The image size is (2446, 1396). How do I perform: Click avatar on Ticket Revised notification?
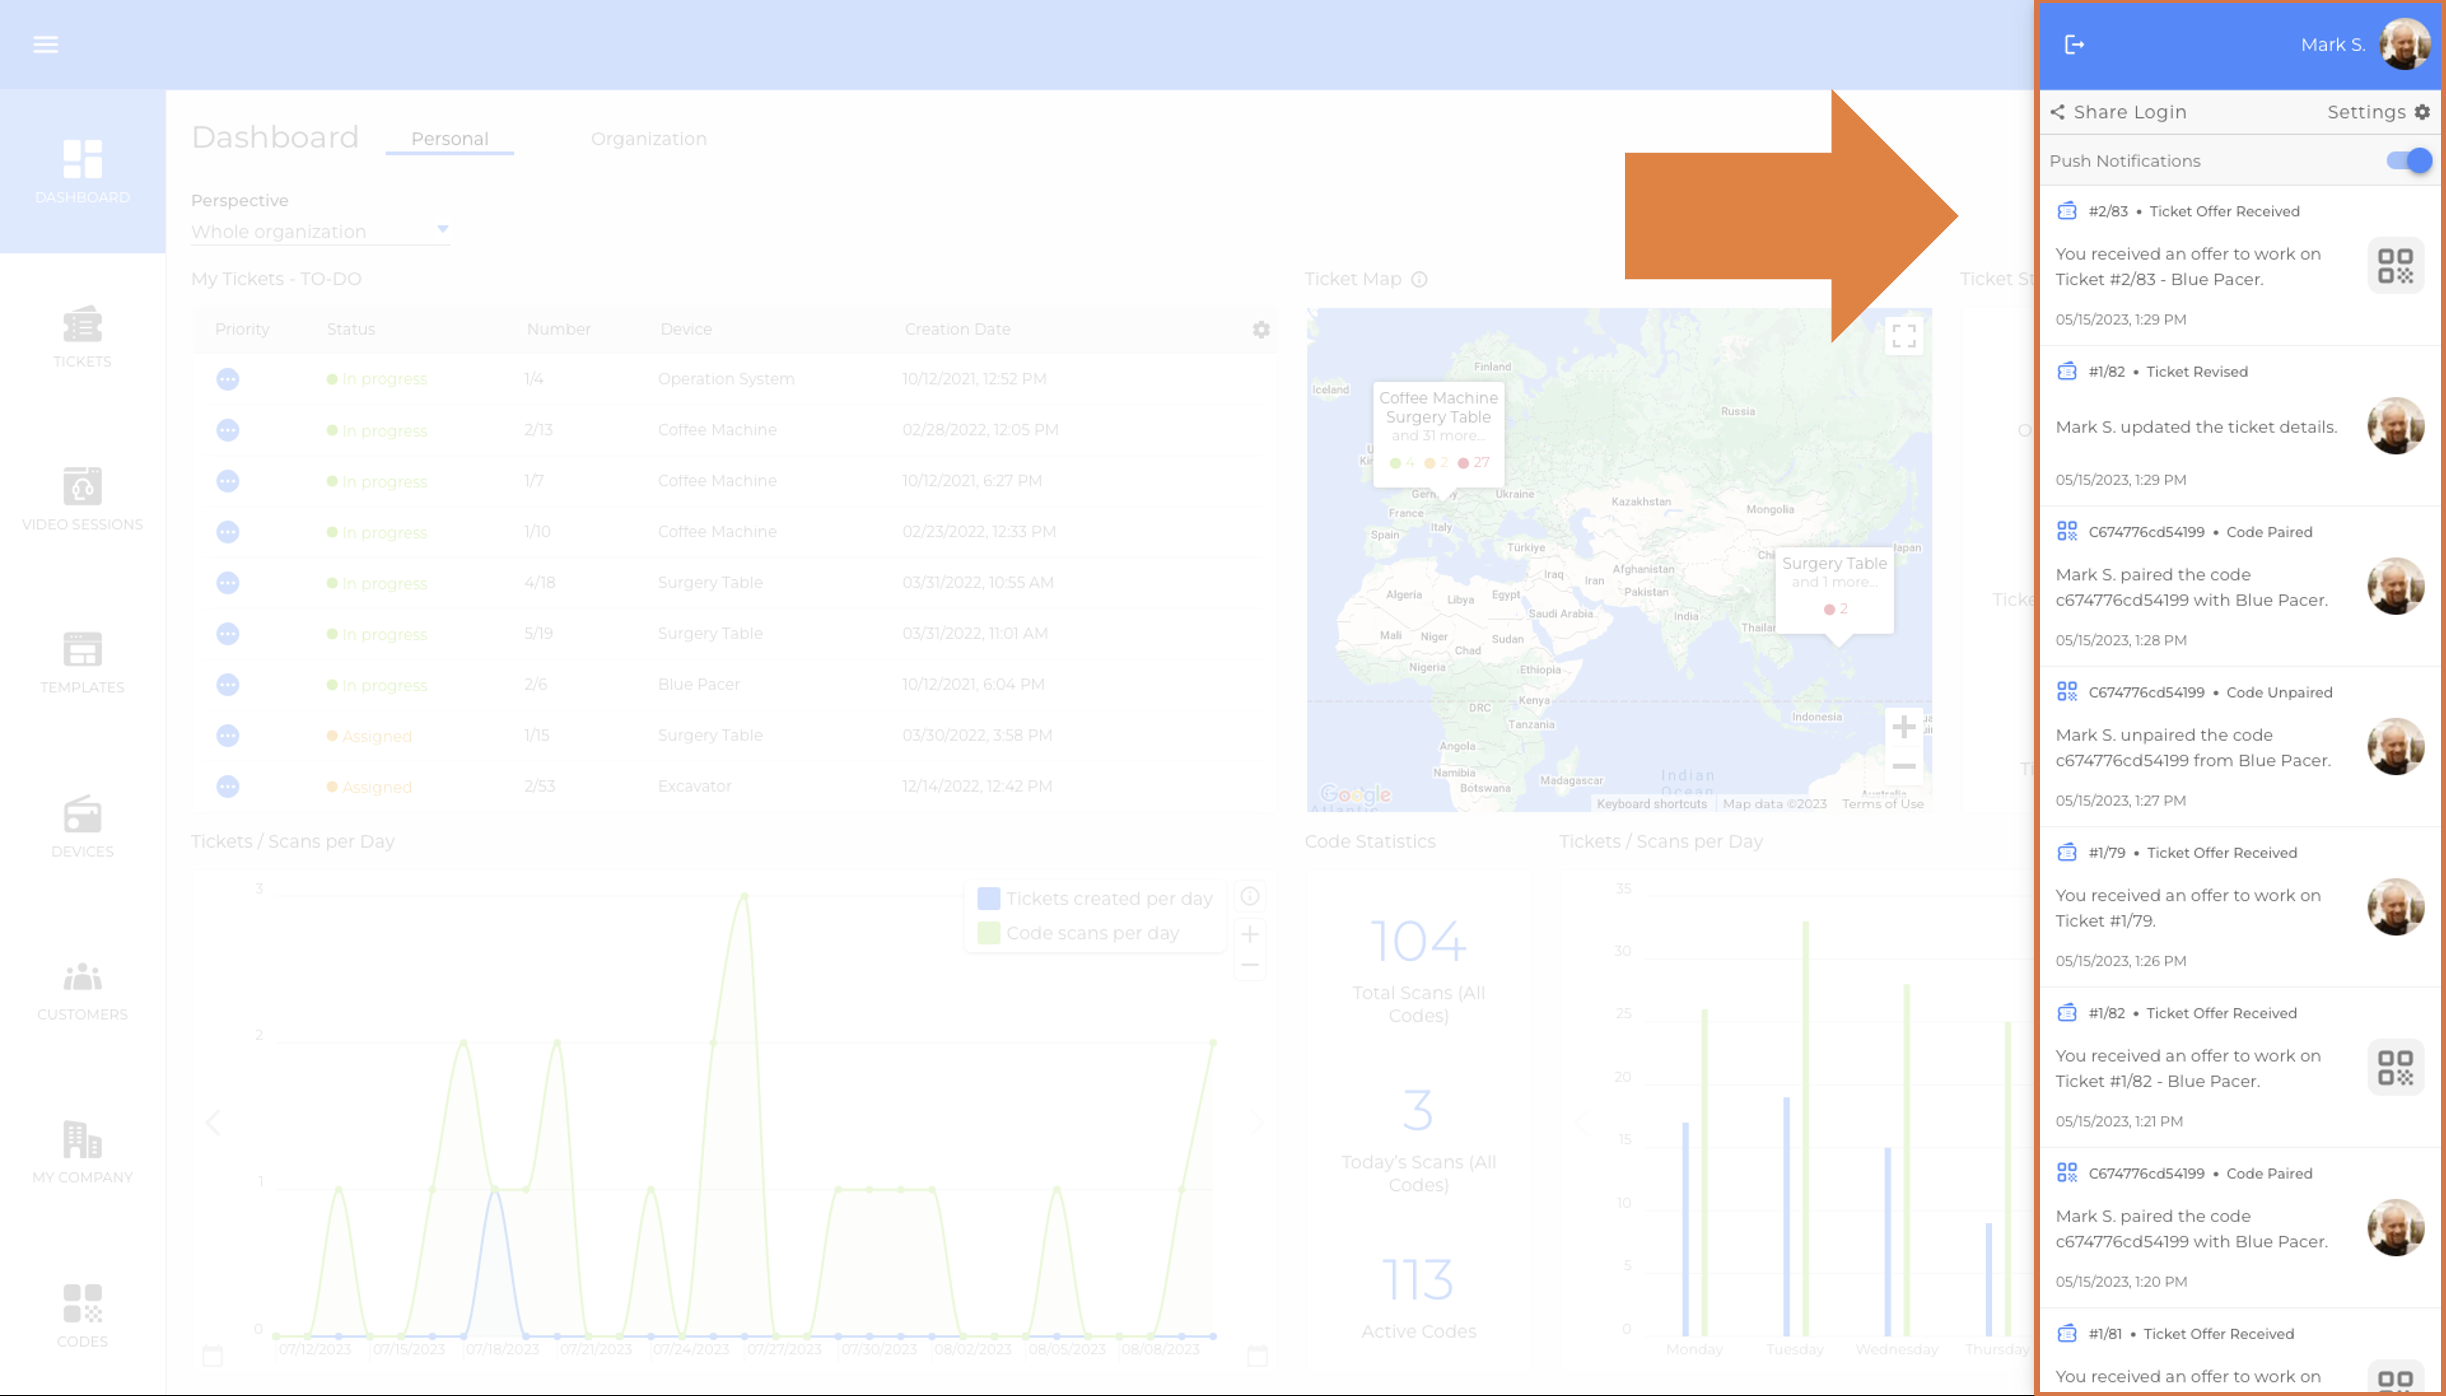(2395, 427)
